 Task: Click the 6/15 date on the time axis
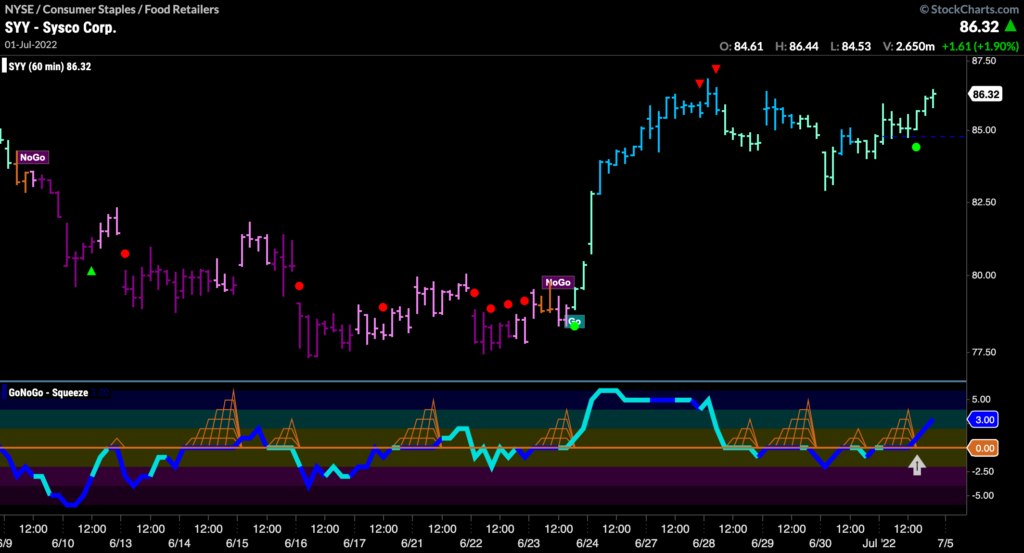(x=237, y=543)
